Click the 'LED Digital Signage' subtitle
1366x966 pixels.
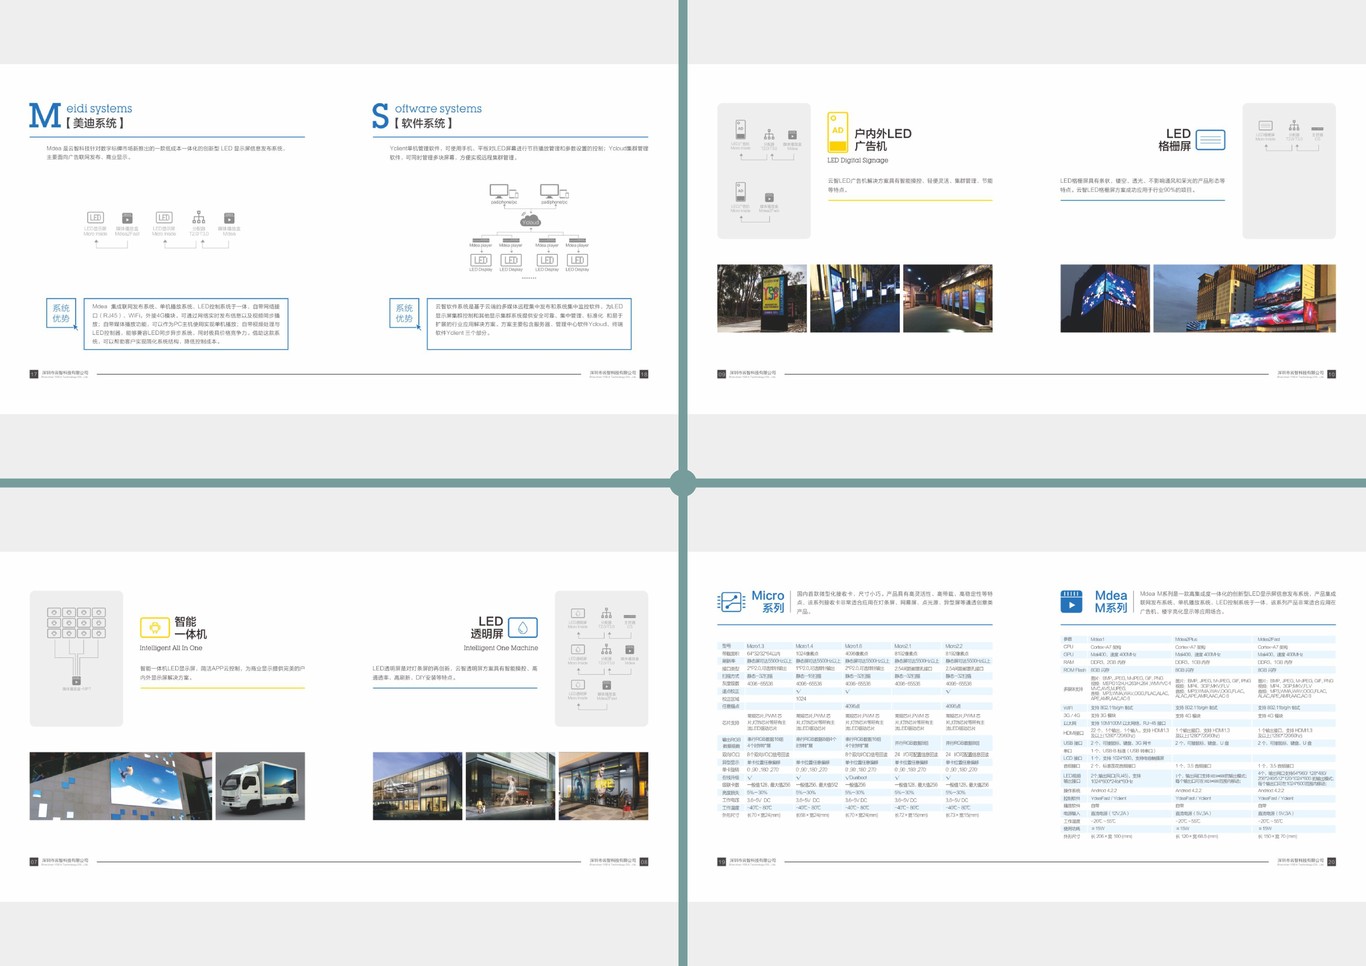pos(857,160)
